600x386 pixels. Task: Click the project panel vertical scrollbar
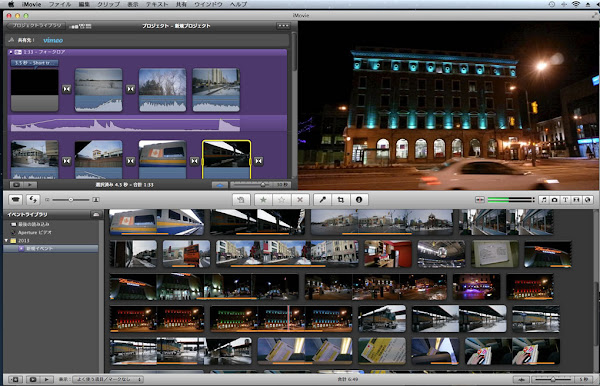[294, 52]
